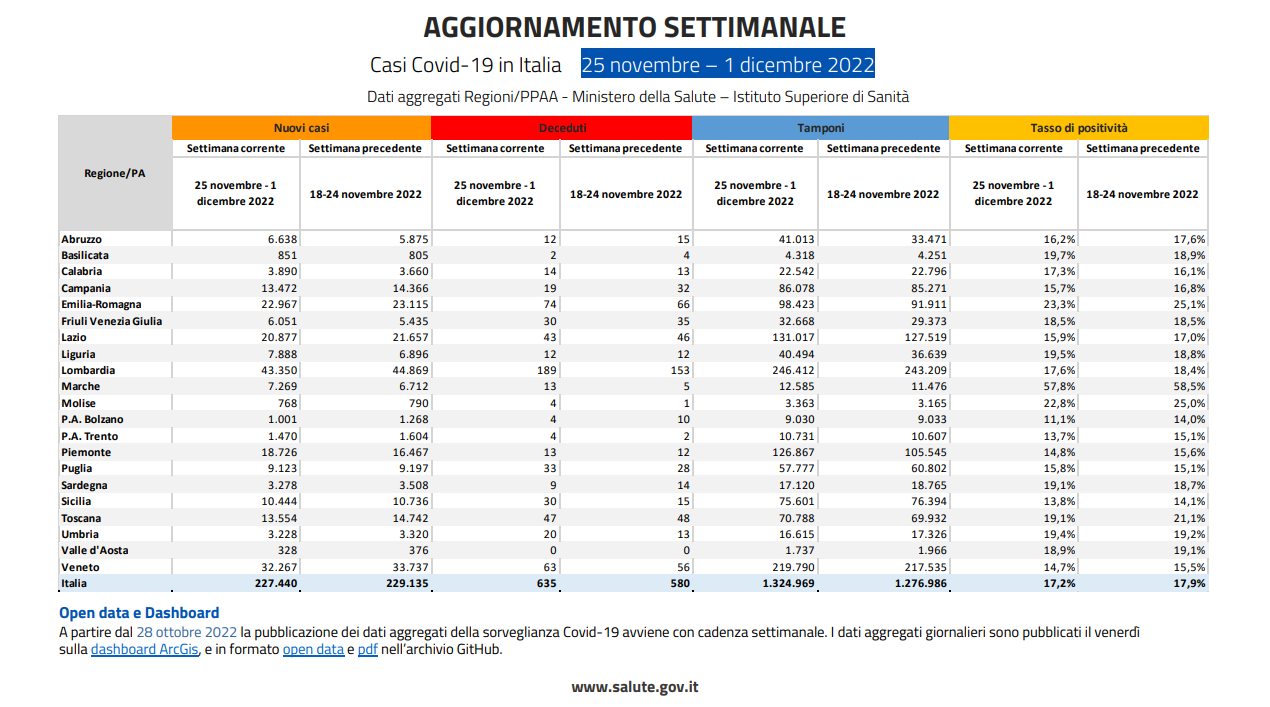1270x707 pixels.
Task: Click the "Calabria" row label
Action: (x=82, y=271)
